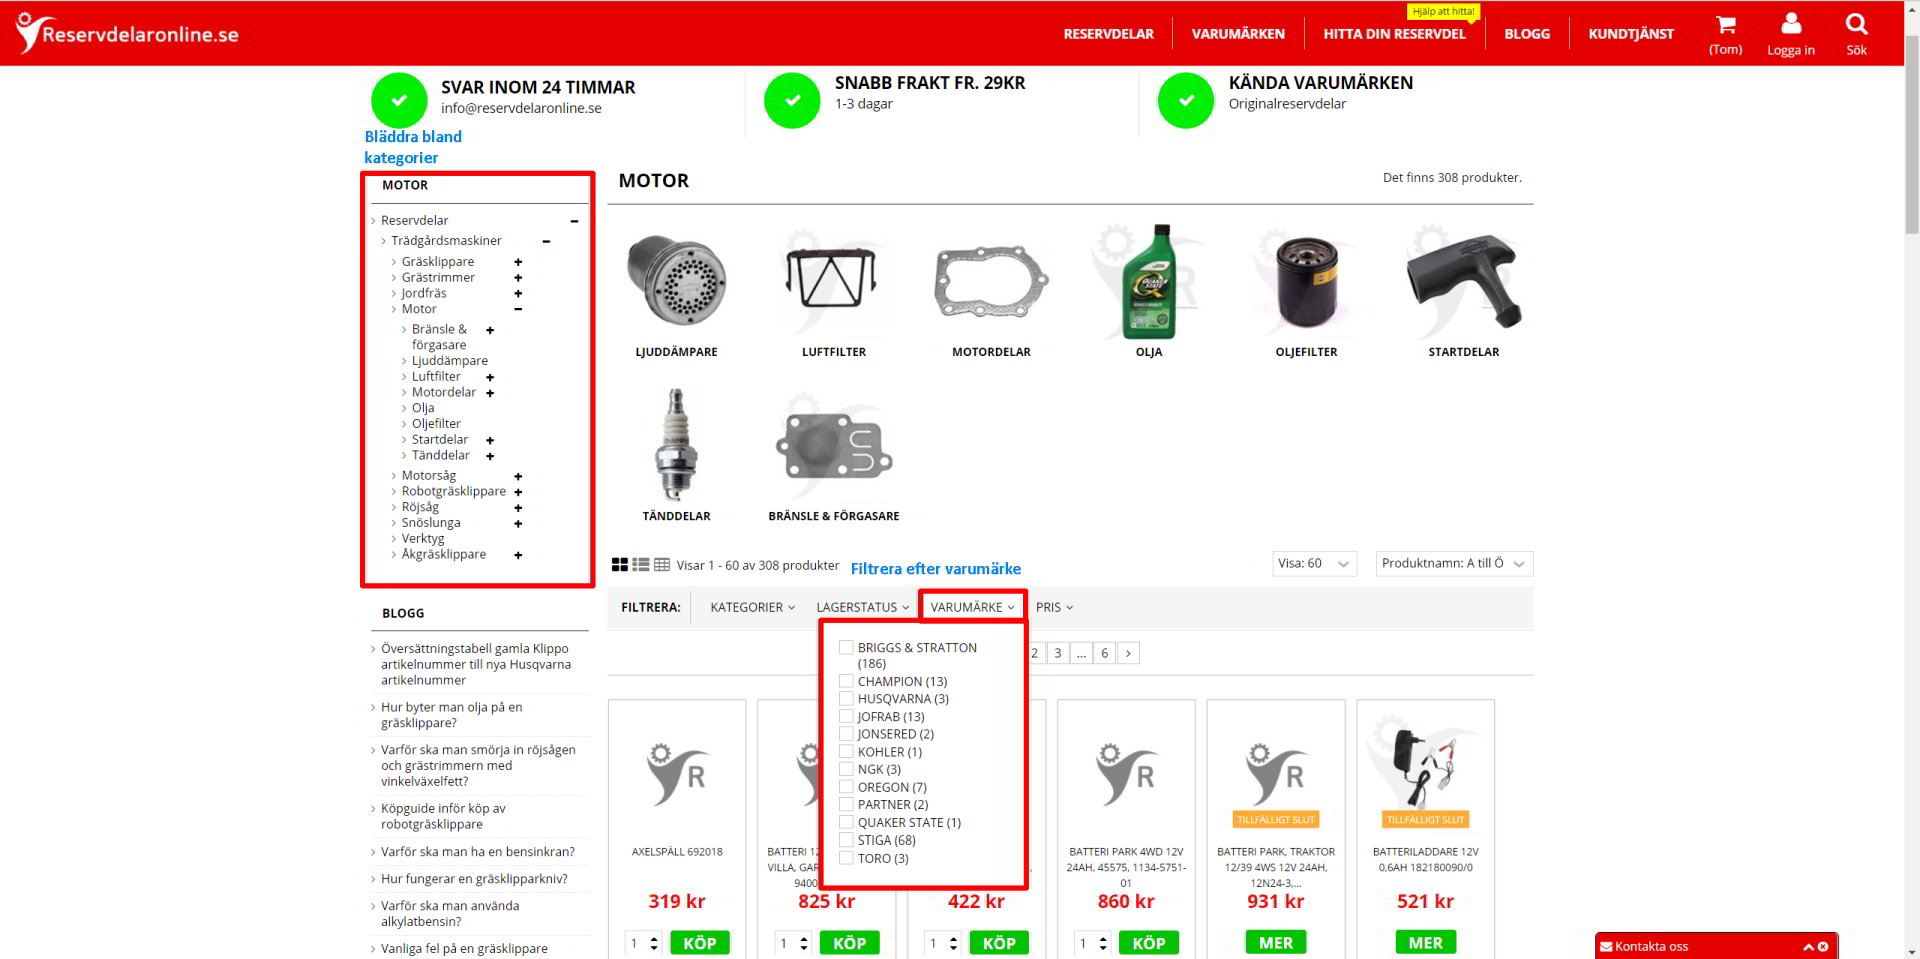Check the NGK brand filter
The image size is (1920, 959).
pyautogui.click(x=846, y=769)
